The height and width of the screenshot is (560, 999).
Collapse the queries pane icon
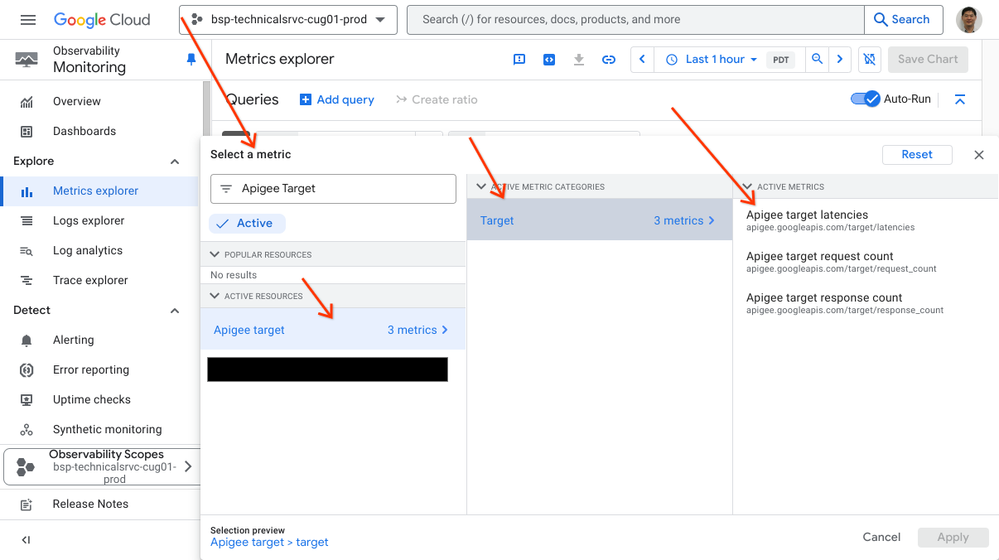point(960,99)
